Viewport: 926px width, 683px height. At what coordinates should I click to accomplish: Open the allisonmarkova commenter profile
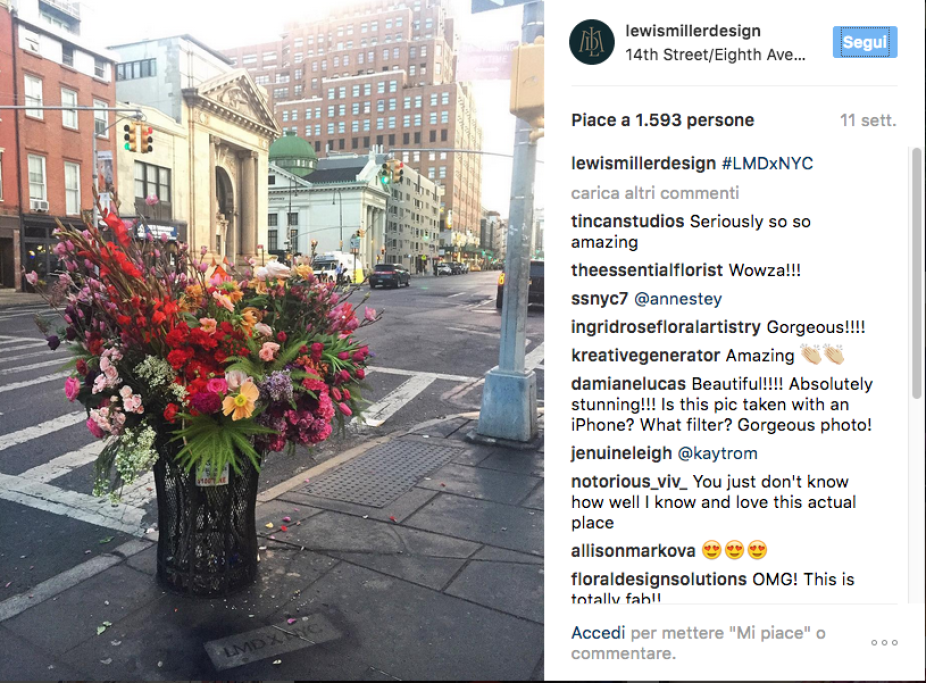coord(633,551)
